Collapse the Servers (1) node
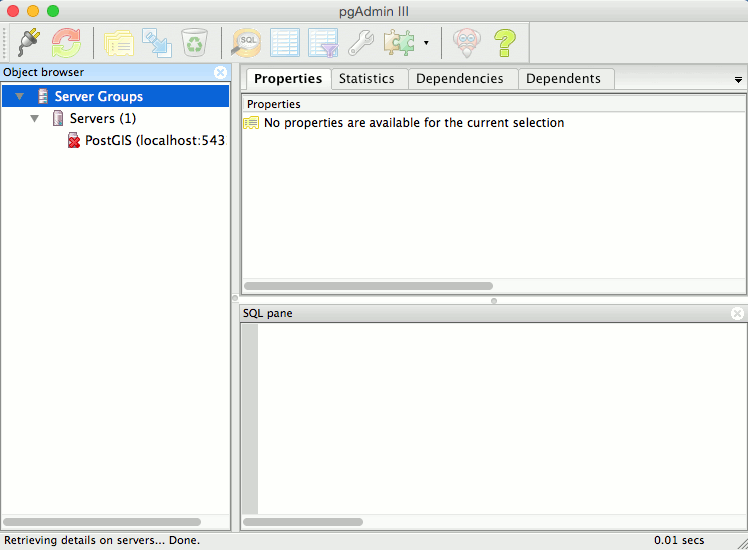Image resolution: width=748 pixels, height=550 pixels. [x=35, y=119]
